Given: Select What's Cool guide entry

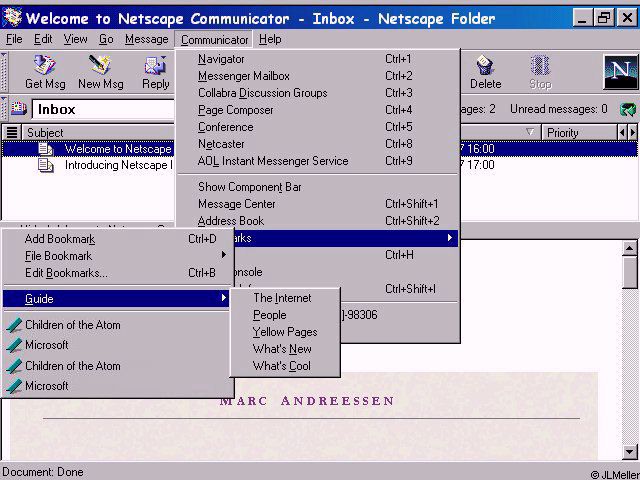Looking at the screenshot, I should pos(284,366).
